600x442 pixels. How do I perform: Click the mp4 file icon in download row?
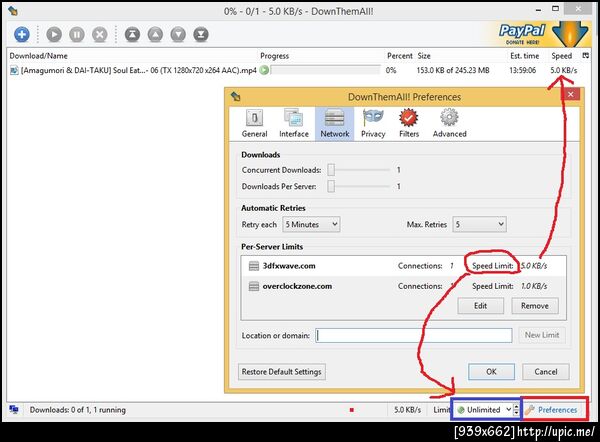pyautogui.click(x=14, y=70)
